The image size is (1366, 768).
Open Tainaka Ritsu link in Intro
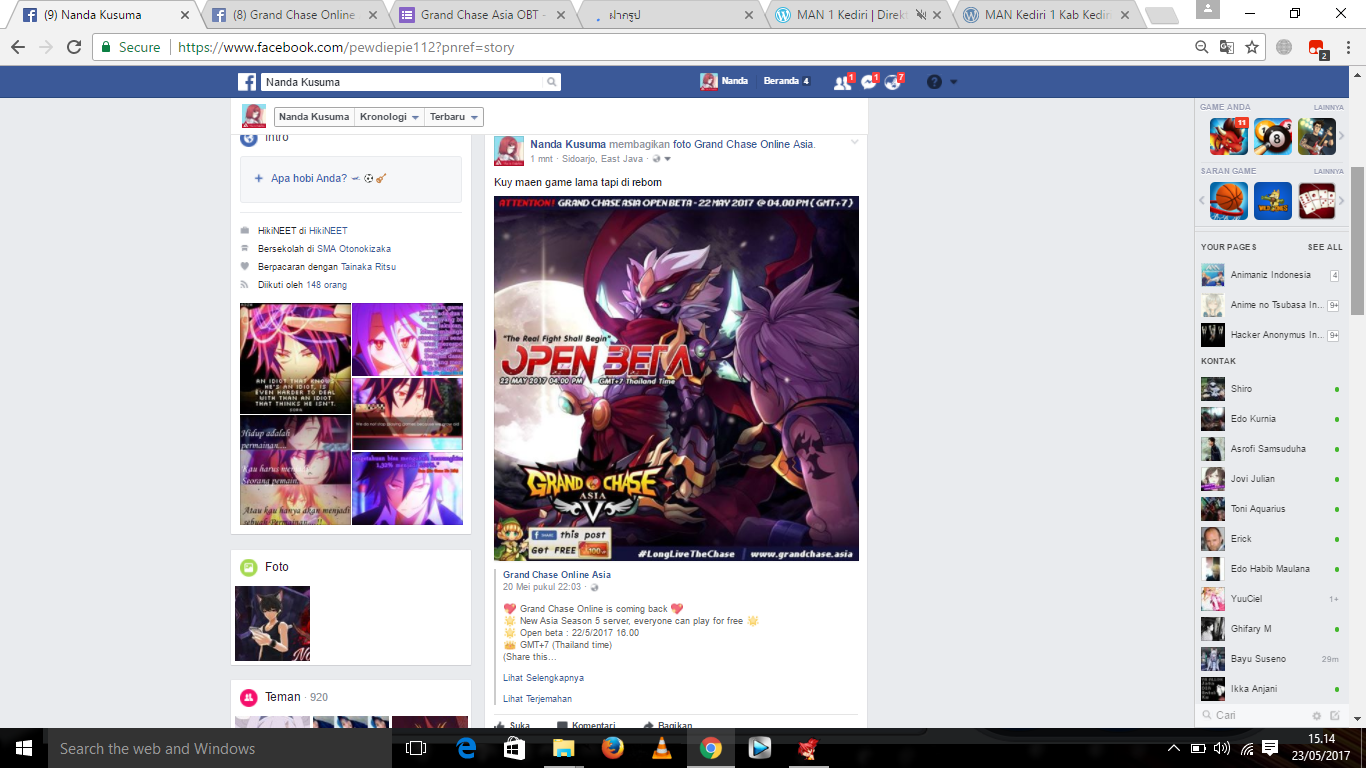368,267
